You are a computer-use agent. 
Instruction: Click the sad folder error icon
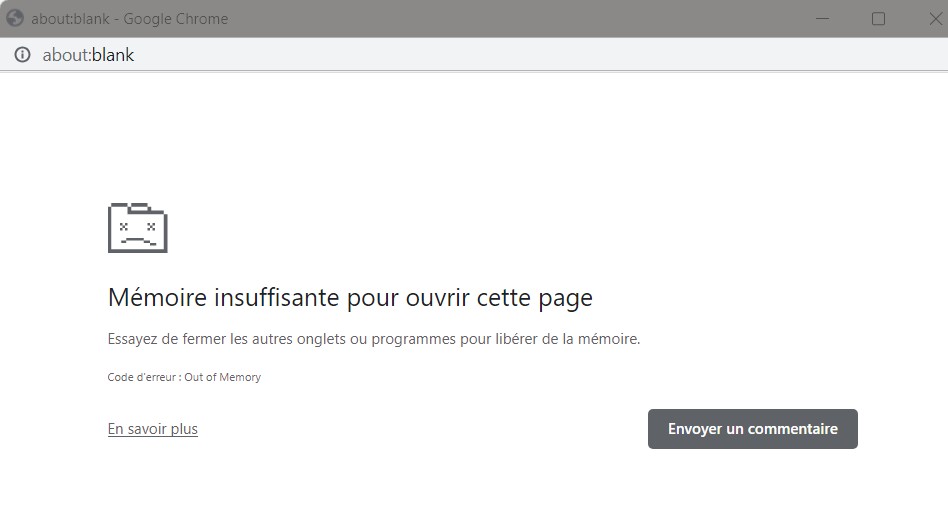[x=137, y=228]
